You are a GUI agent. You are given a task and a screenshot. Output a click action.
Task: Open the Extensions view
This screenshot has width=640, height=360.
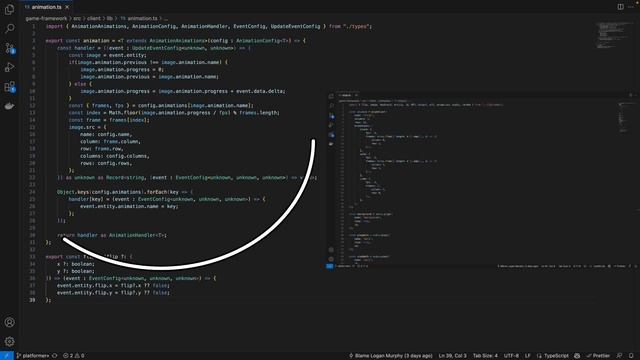point(9,87)
